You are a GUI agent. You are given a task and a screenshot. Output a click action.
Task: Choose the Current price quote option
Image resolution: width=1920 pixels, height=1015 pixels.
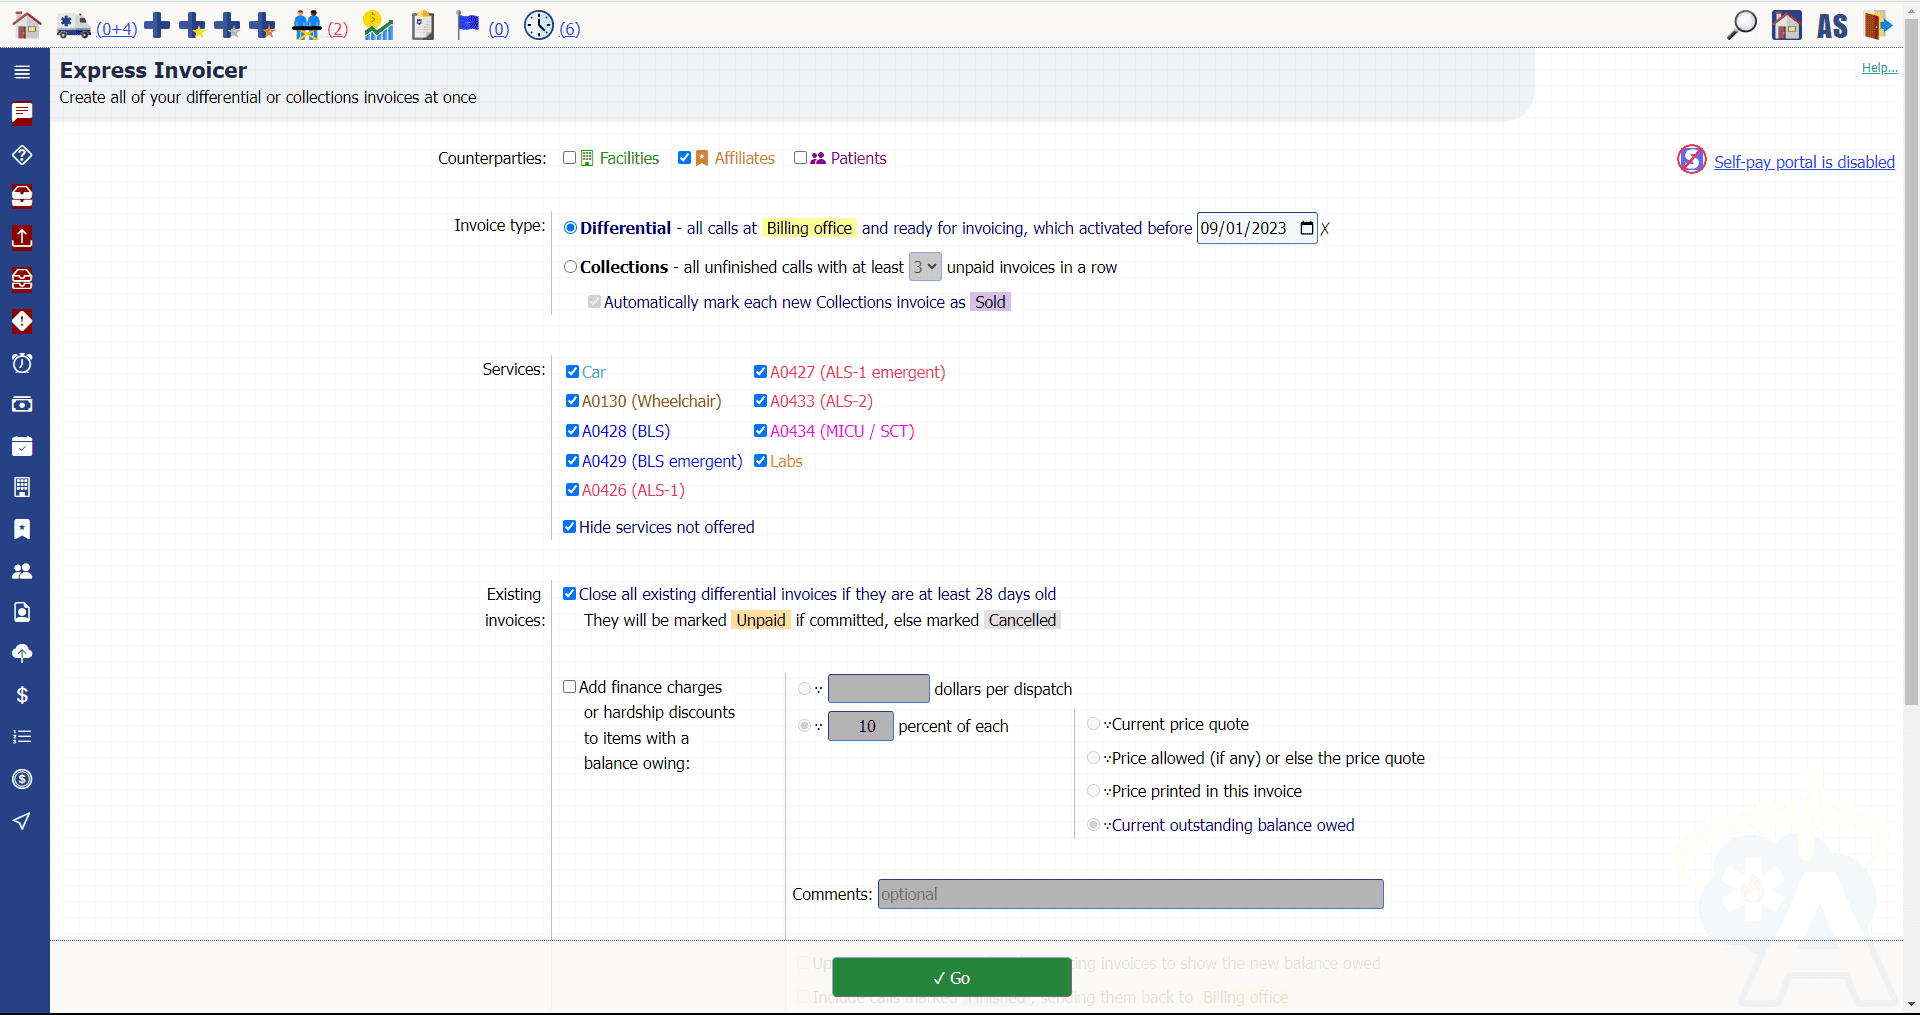tap(1093, 723)
